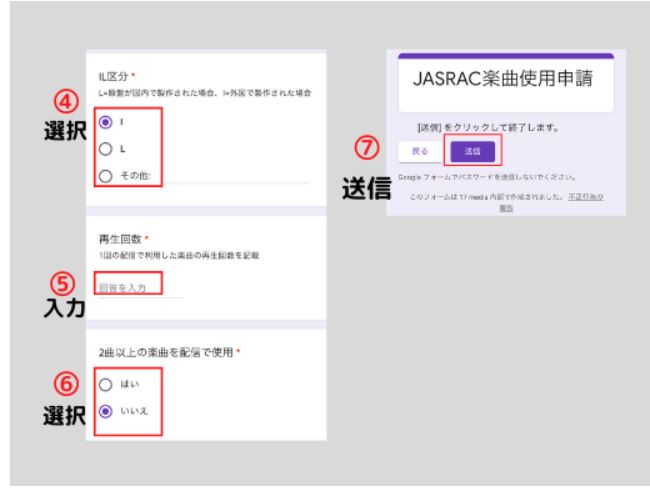
Task: Click the 'IL区分' question heading
Action: tap(110, 75)
